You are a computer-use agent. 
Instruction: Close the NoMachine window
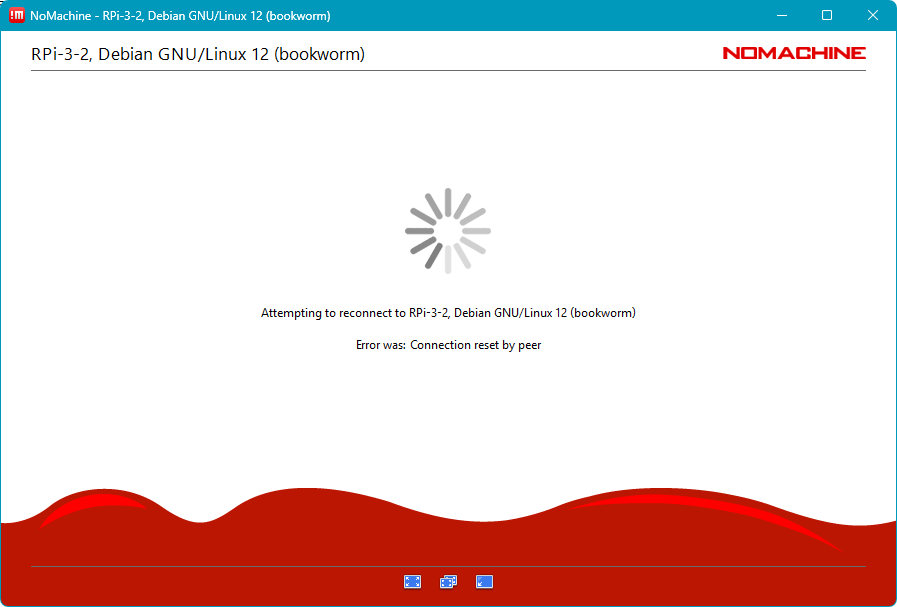872,15
